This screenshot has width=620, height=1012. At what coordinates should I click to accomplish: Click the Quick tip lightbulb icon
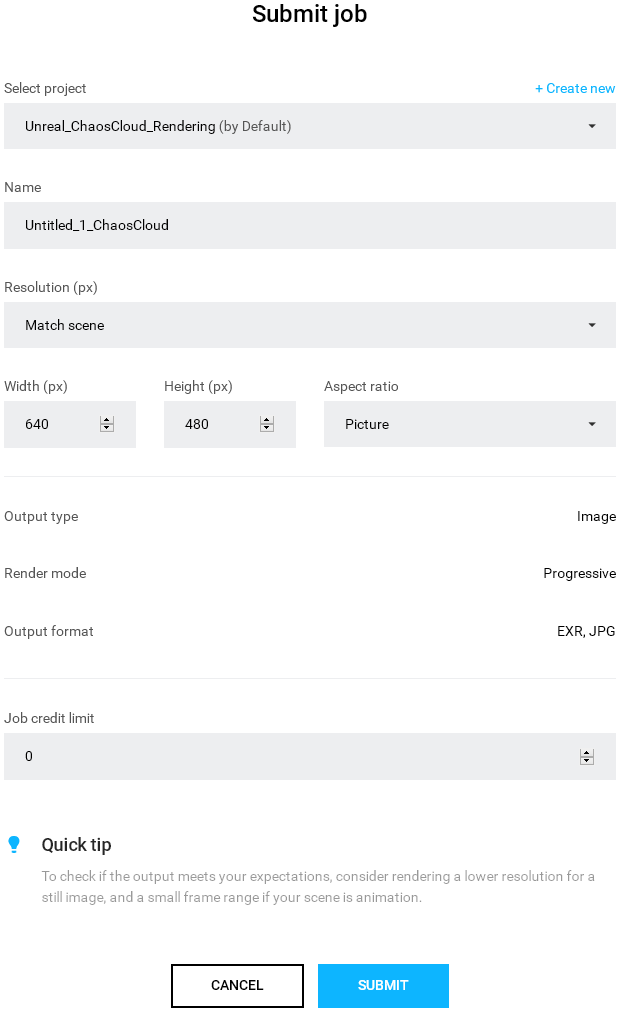14,844
